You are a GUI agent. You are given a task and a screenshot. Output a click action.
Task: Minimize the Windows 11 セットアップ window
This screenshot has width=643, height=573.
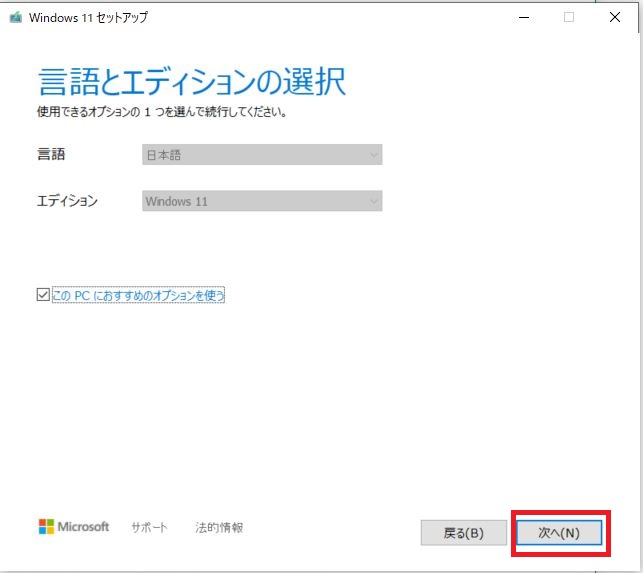pyautogui.click(x=523, y=17)
